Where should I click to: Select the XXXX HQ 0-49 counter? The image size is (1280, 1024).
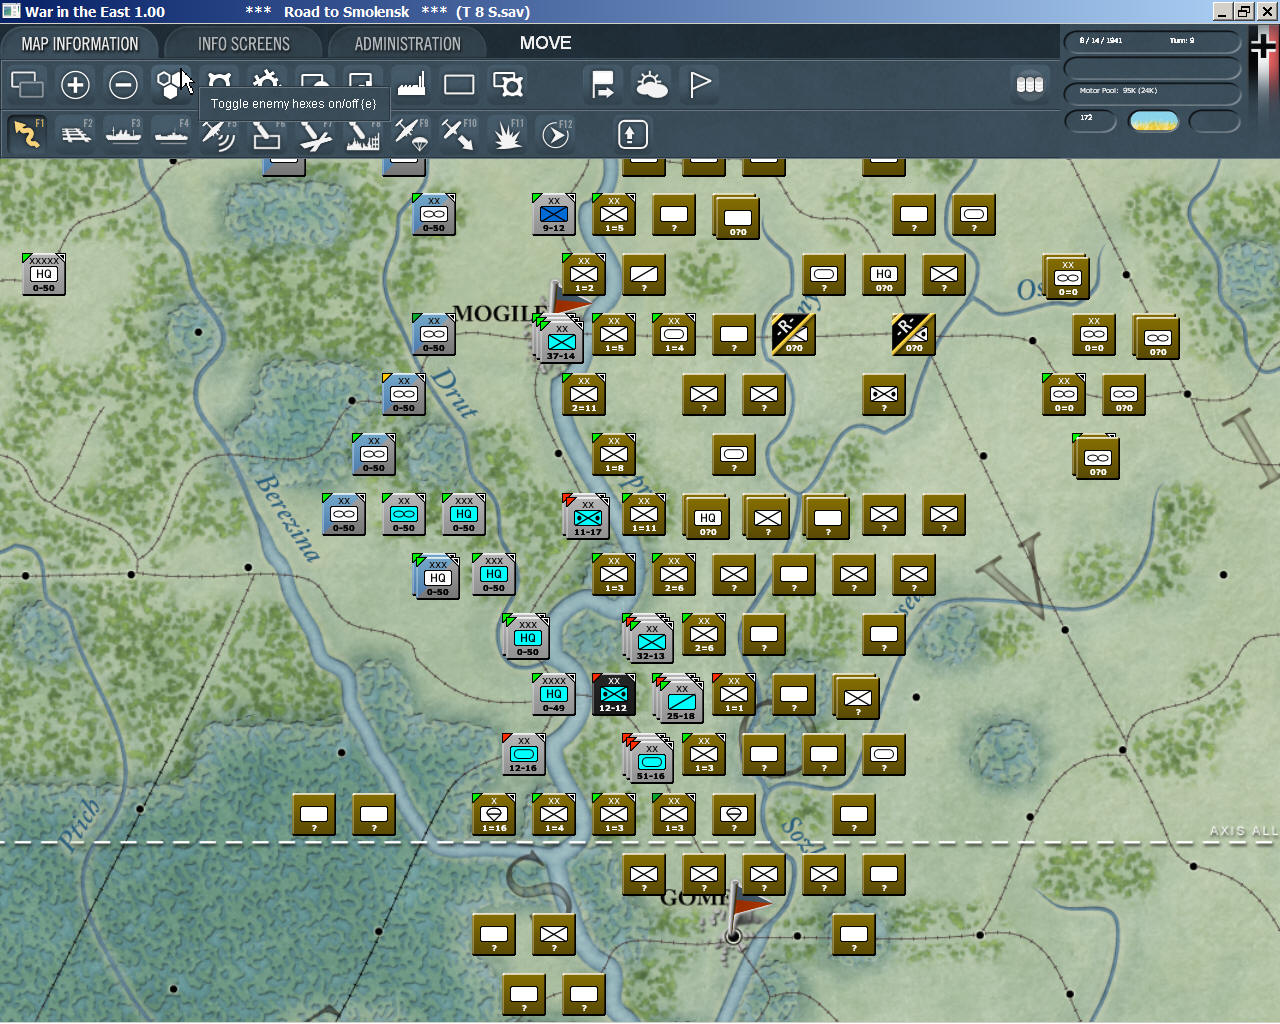[554, 694]
